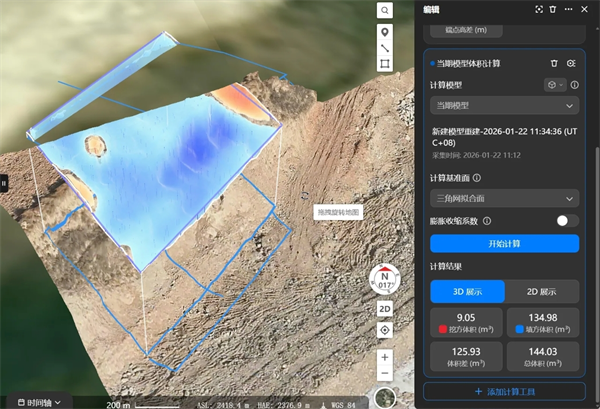This screenshot has width=600, height=409.
Task: Open the basemap satellite thumbnail
Action: tap(385, 399)
